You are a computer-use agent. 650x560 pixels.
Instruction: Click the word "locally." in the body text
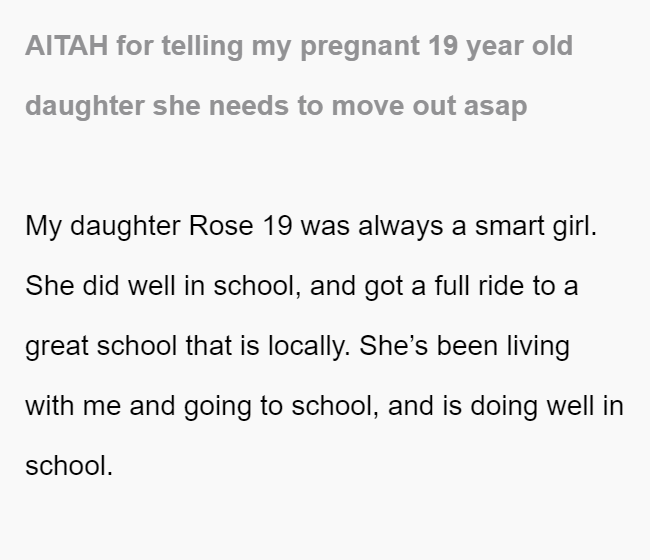(x=309, y=347)
